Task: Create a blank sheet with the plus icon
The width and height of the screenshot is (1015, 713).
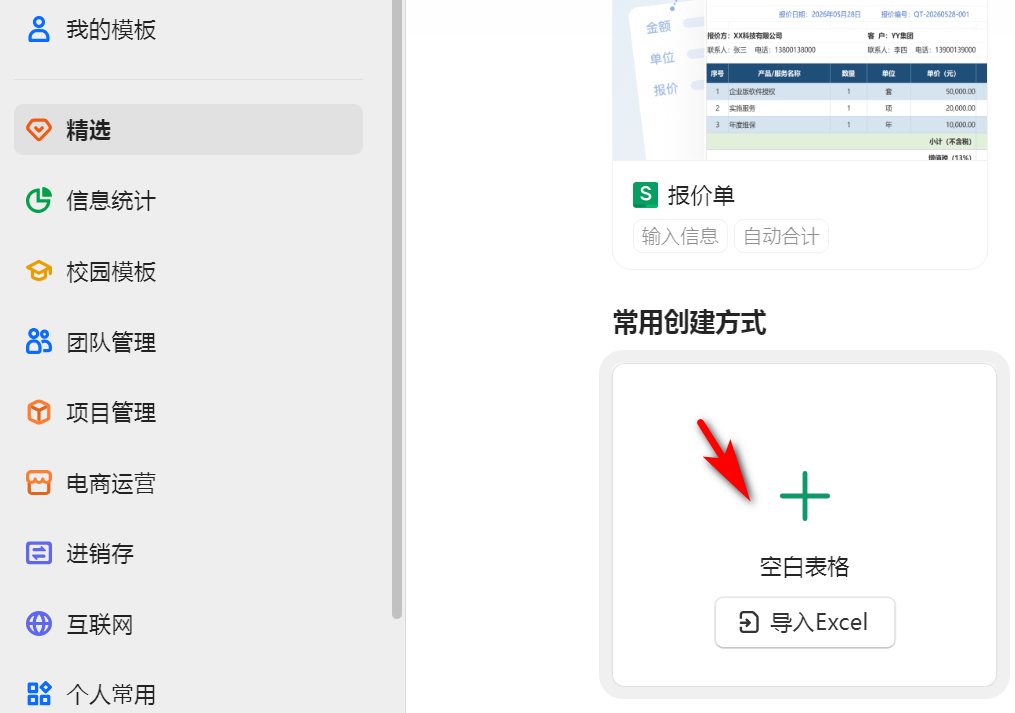Action: point(805,496)
